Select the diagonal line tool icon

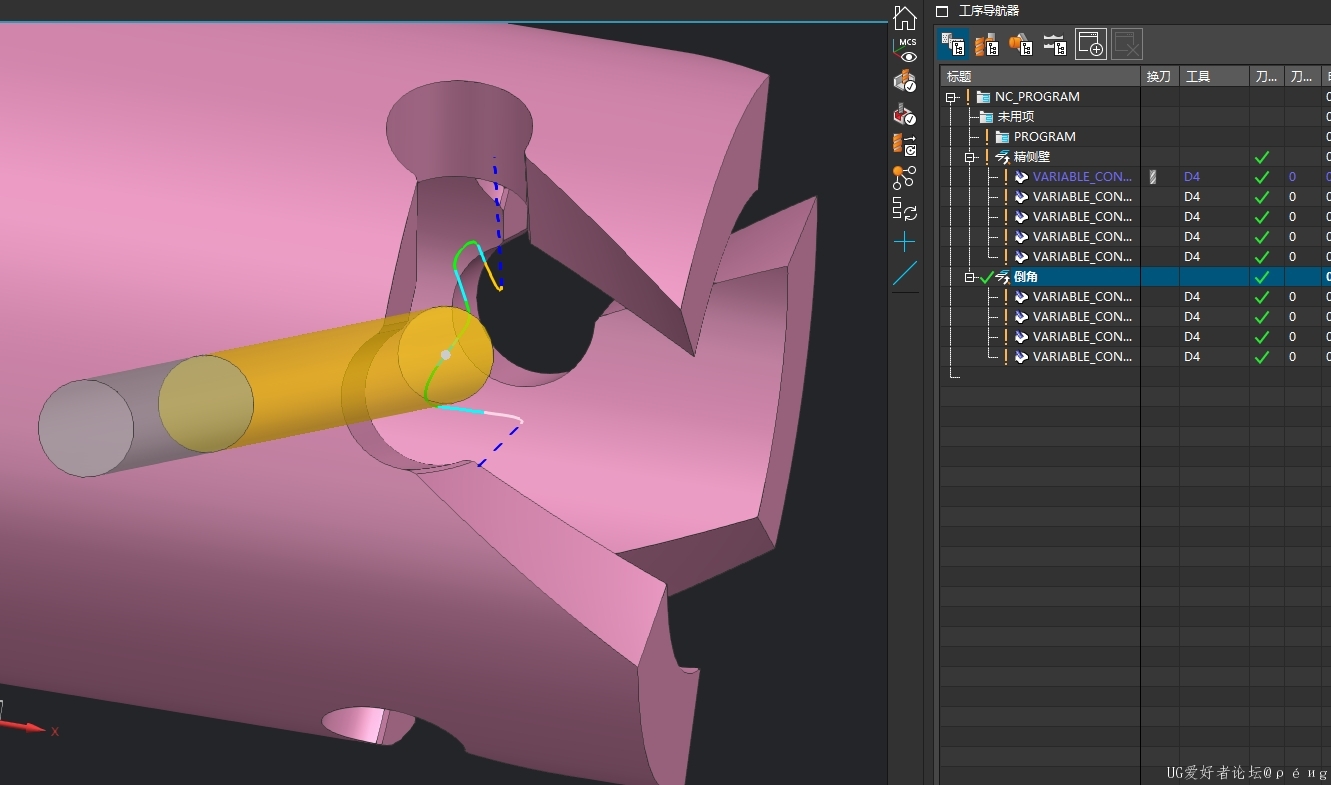904,273
